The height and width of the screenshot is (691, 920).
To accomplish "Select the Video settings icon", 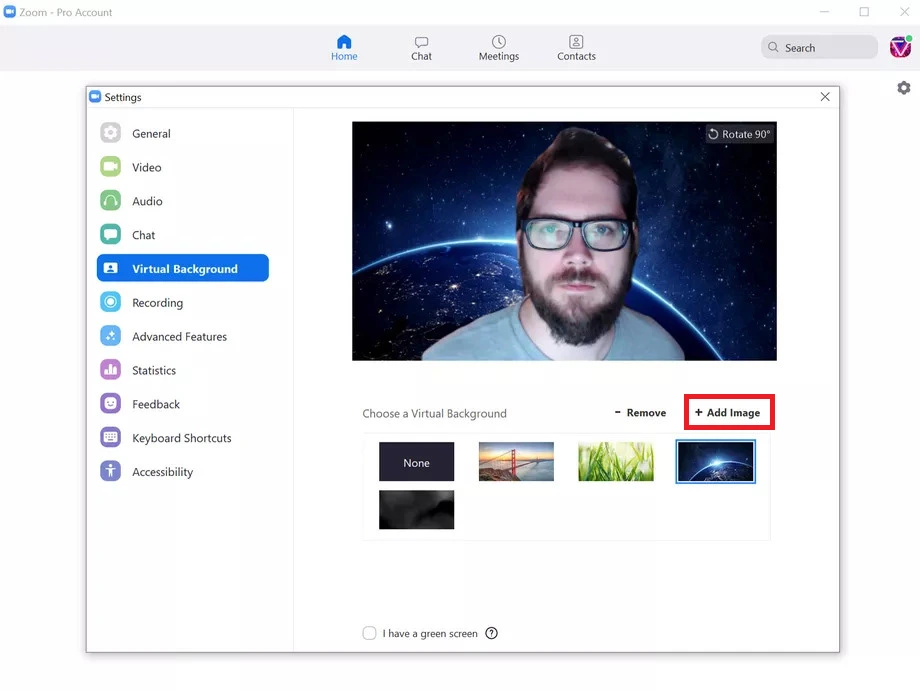I will [x=110, y=167].
